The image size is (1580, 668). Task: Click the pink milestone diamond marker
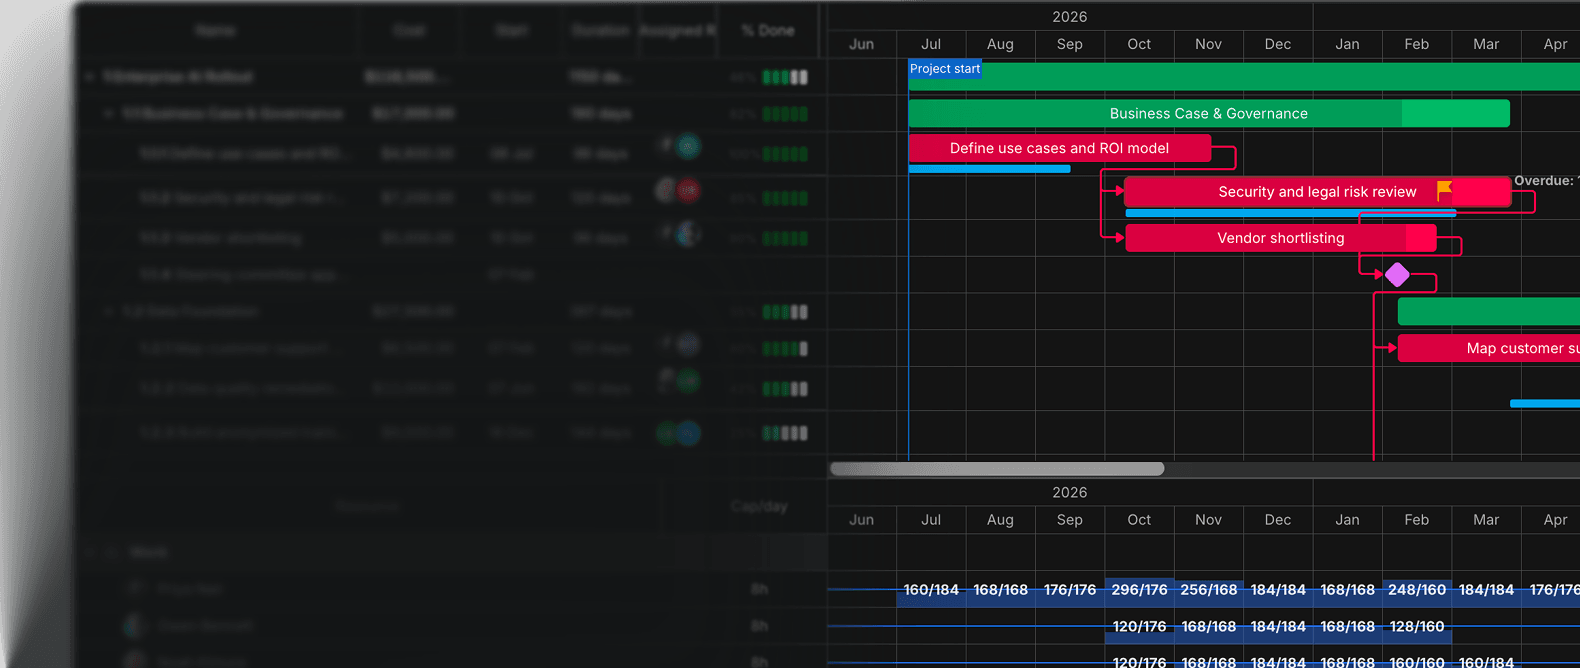1397,274
